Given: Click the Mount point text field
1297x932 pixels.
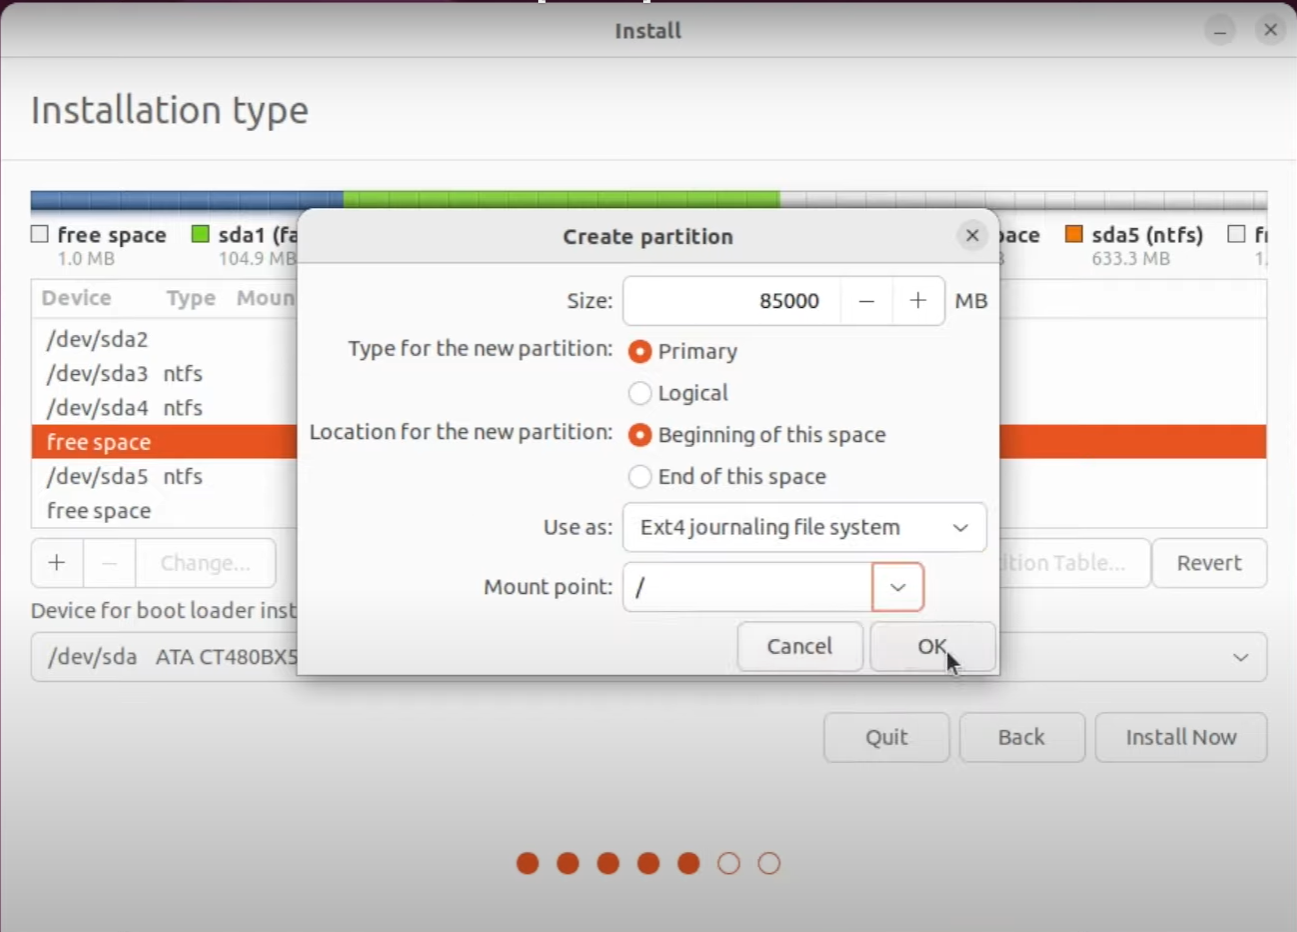Looking at the screenshot, I should pyautogui.click(x=748, y=587).
